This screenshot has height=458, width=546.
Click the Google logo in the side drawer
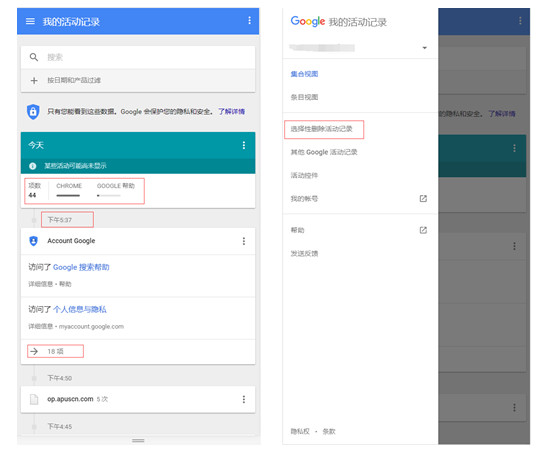click(x=308, y=21)
